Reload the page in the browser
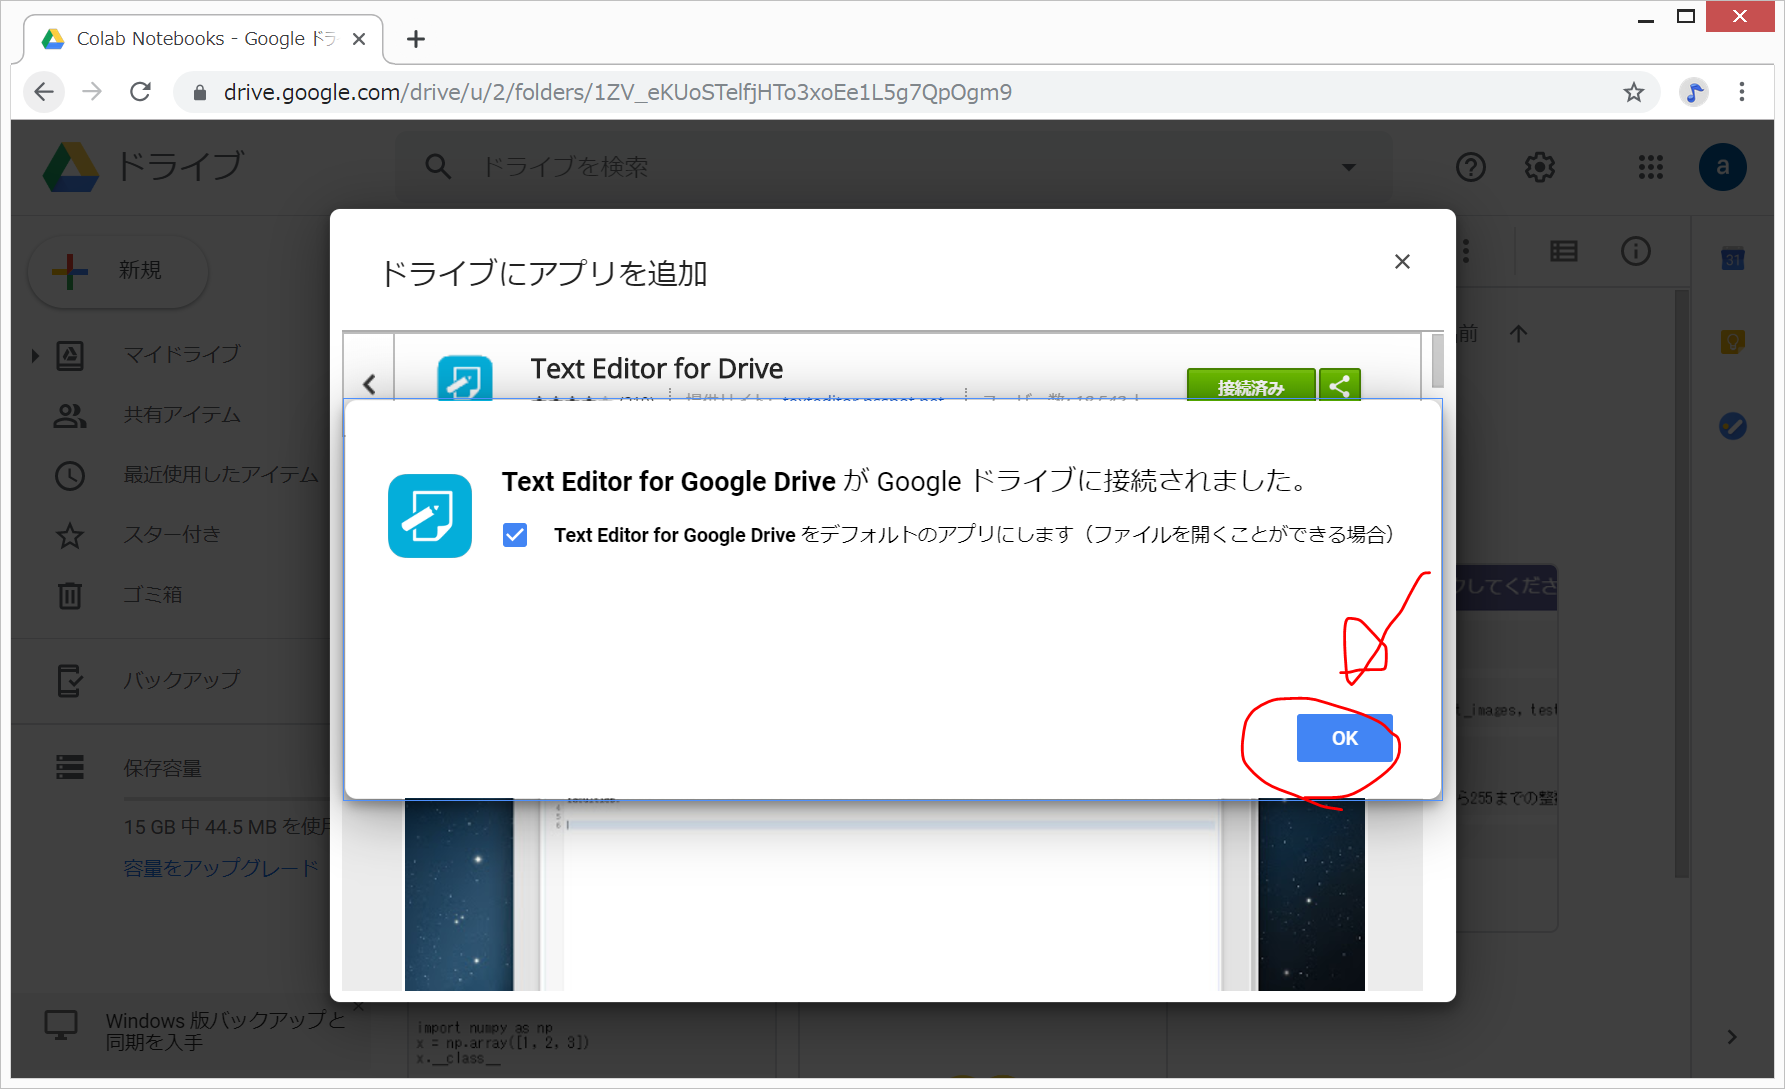Viewport: 1785px width, 1089px height. [x=140, y=92]
